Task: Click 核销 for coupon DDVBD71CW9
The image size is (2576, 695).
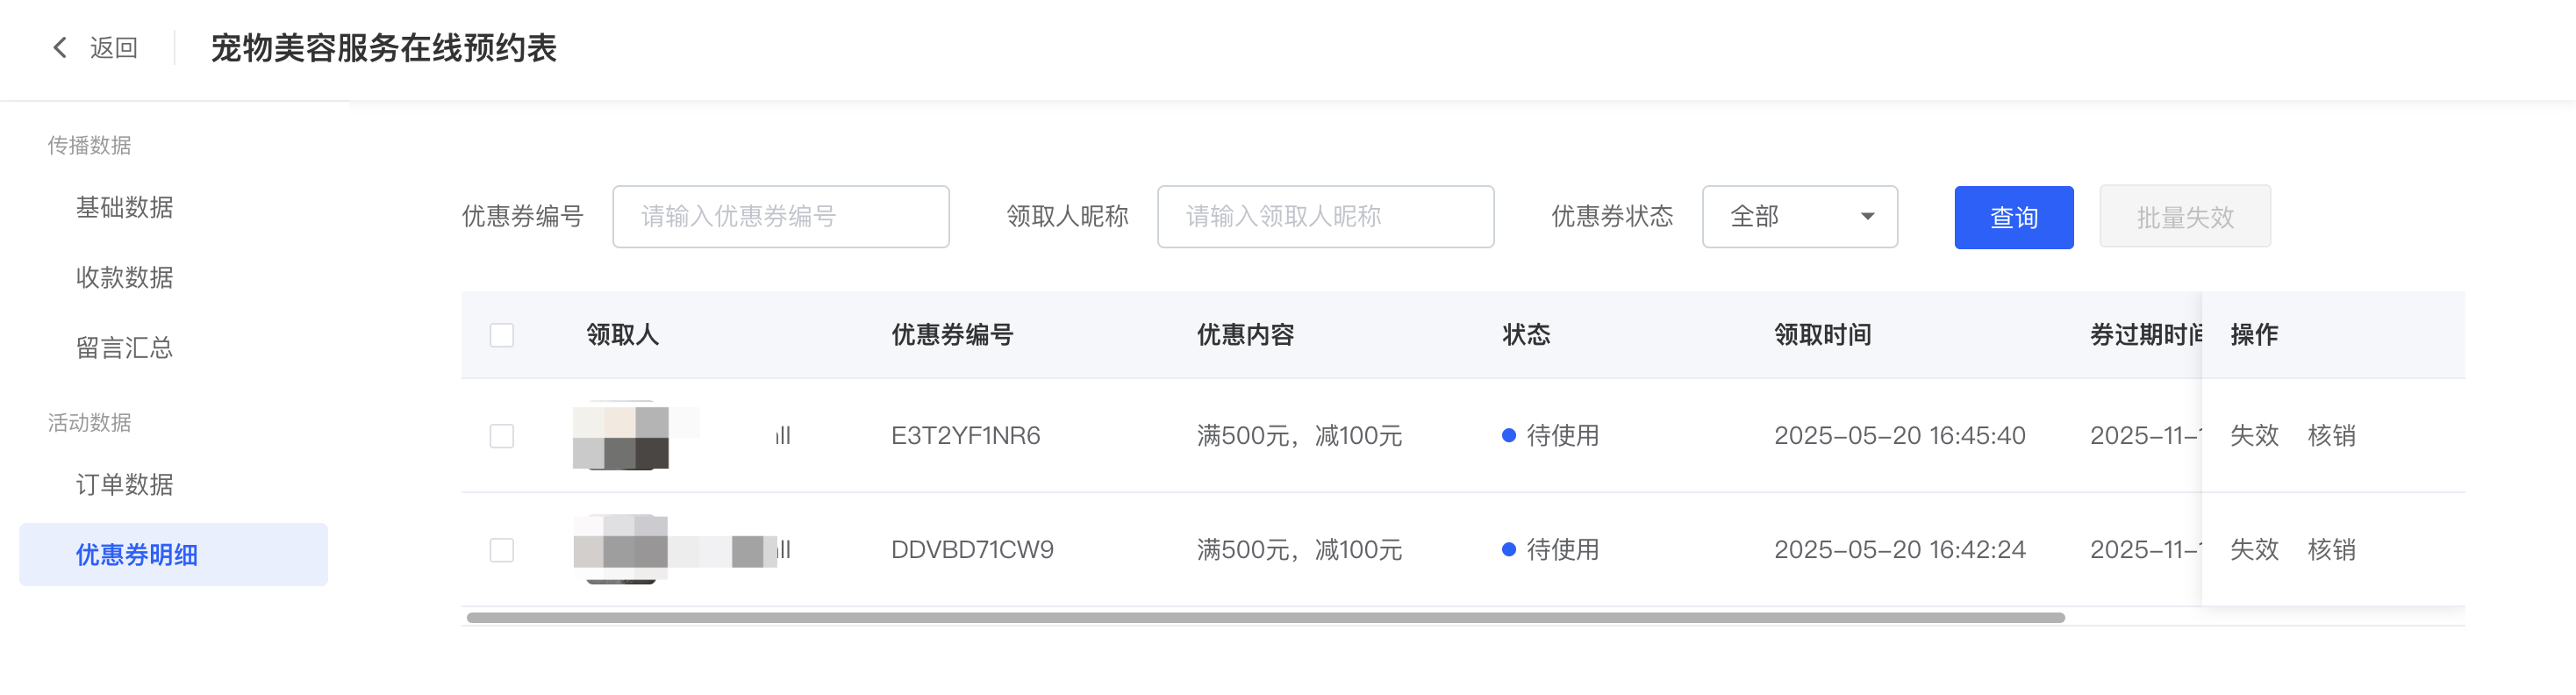Action: 2331,550
